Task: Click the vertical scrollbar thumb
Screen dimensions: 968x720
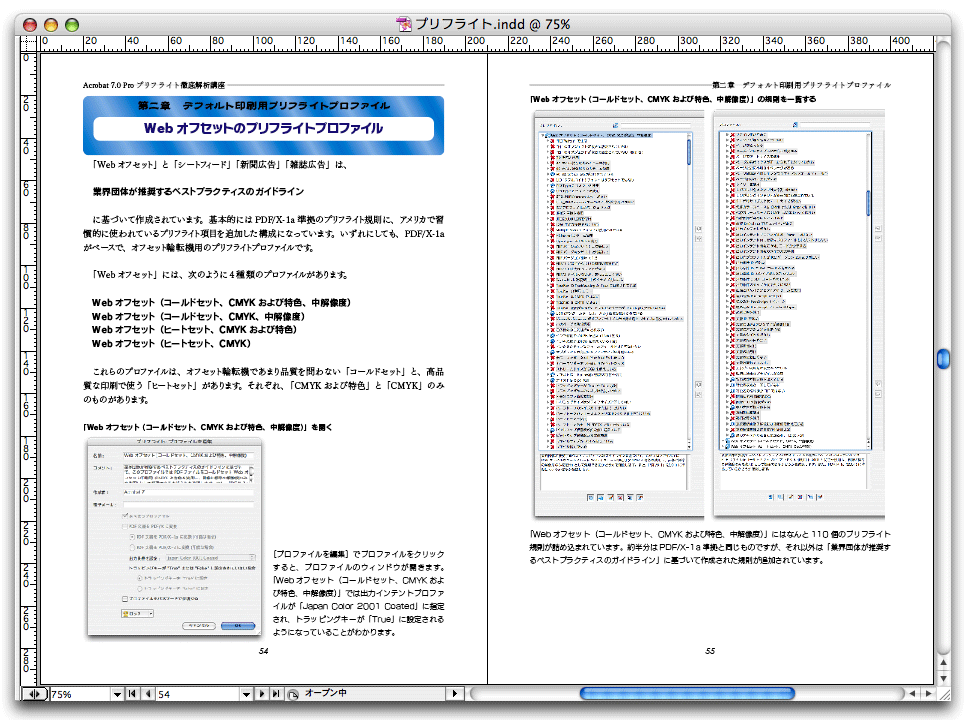Action: pyautogui.click(x=943, y=359)
